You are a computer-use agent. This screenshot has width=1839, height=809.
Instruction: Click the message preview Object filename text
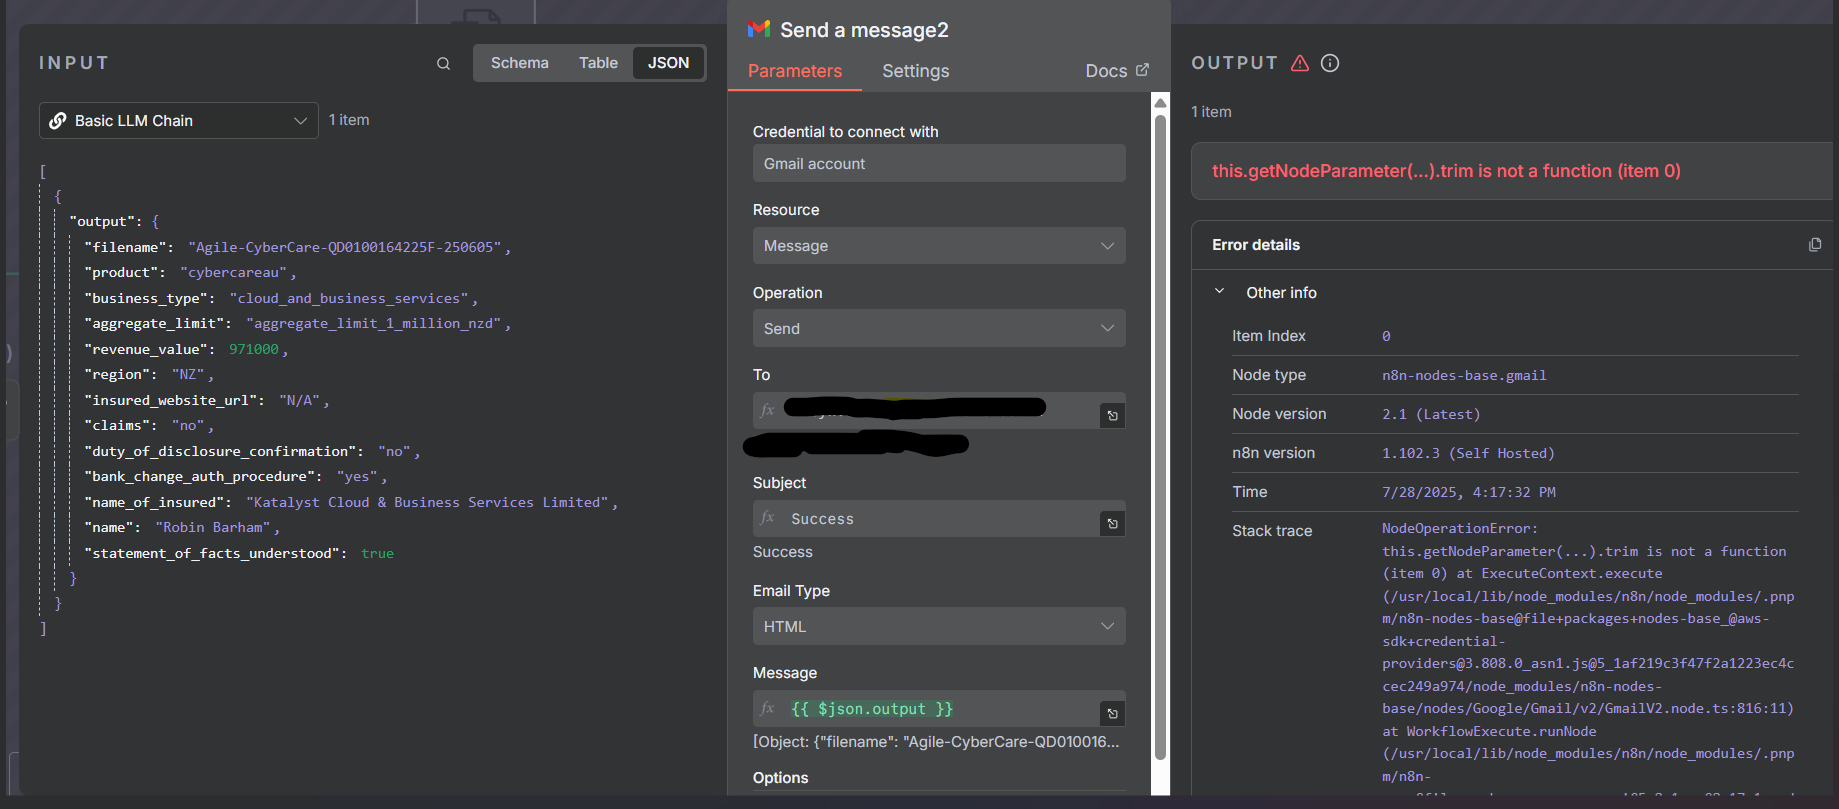click(x=936, y=741)
